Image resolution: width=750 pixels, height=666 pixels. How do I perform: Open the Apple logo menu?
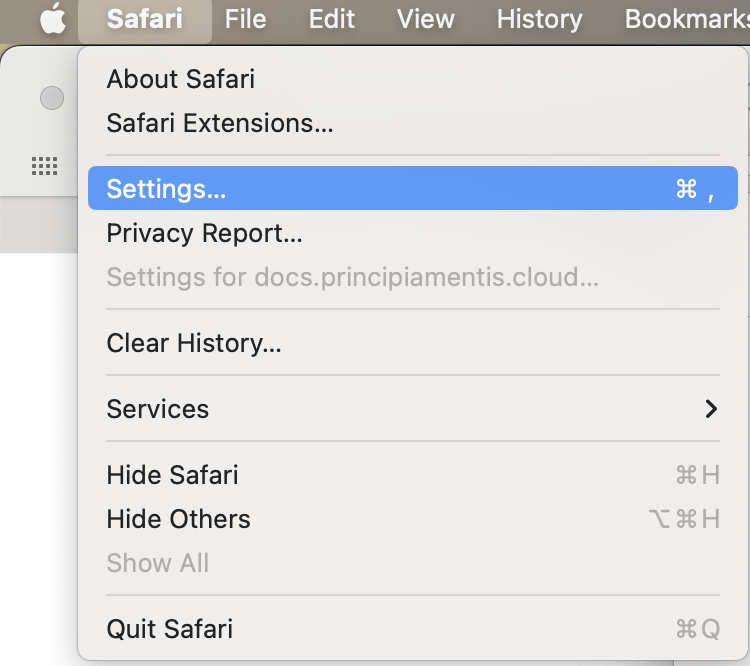coord(52,19)
